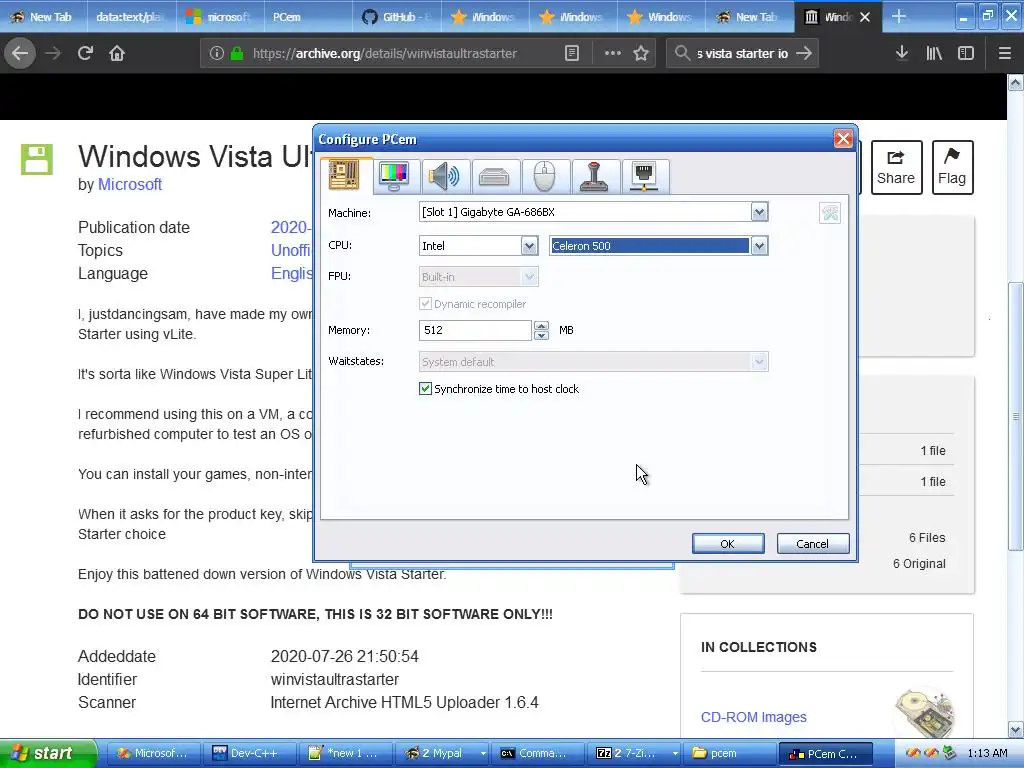The height and width of the screenshot is (768, 1024).
Task: Switch to the data:text/plain browser tab
Action: point(133,17)
